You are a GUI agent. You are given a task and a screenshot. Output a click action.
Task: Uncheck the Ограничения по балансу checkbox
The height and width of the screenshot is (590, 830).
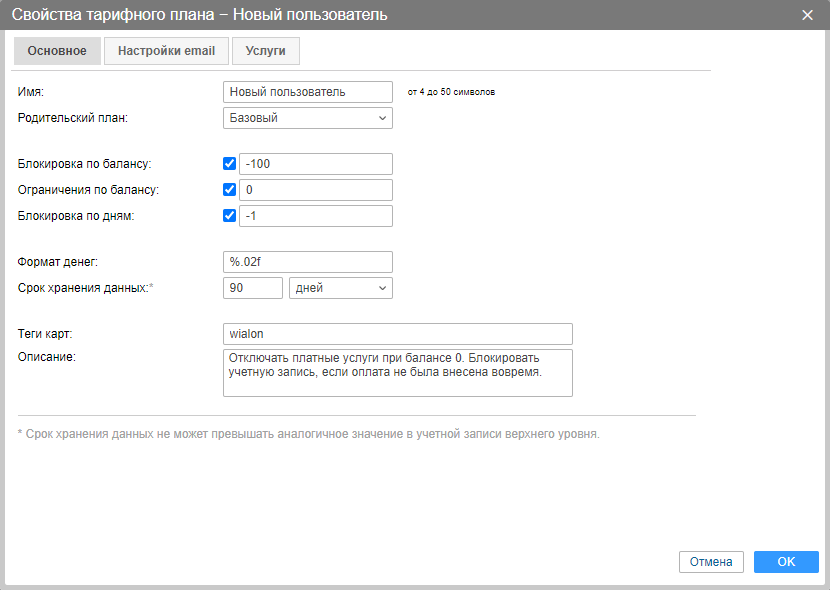[x=230, y=190]
